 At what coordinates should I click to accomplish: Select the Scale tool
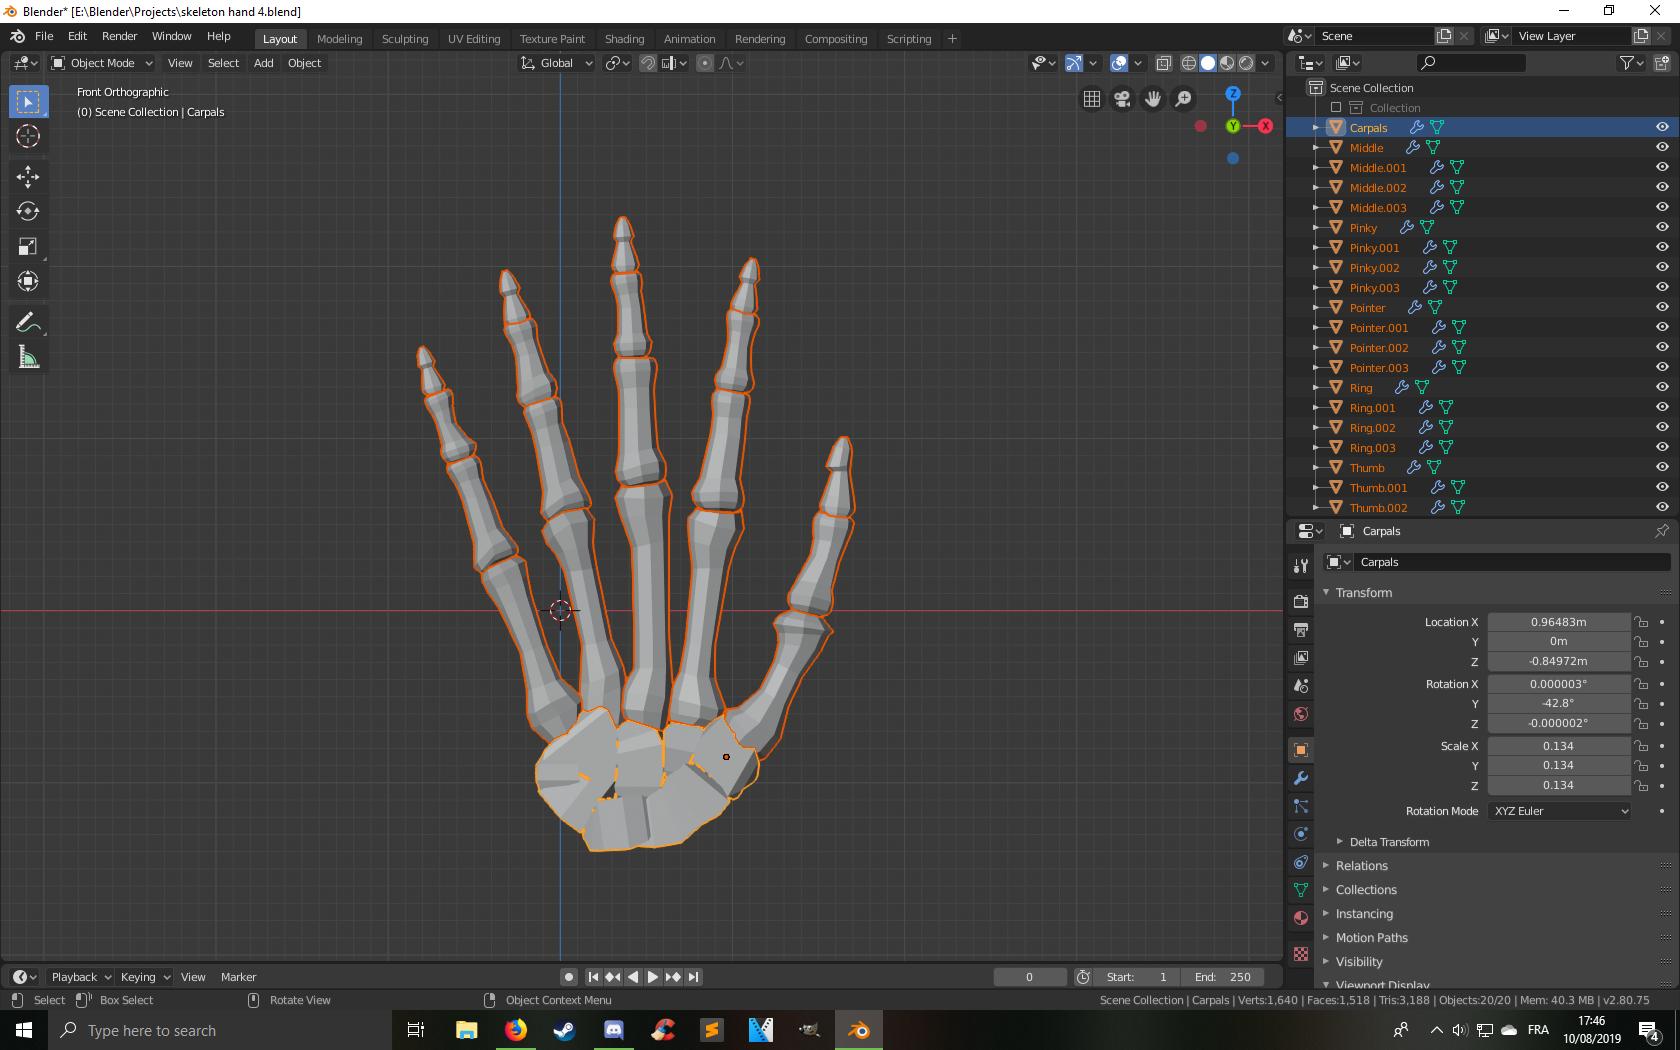[x=28, y=246]
